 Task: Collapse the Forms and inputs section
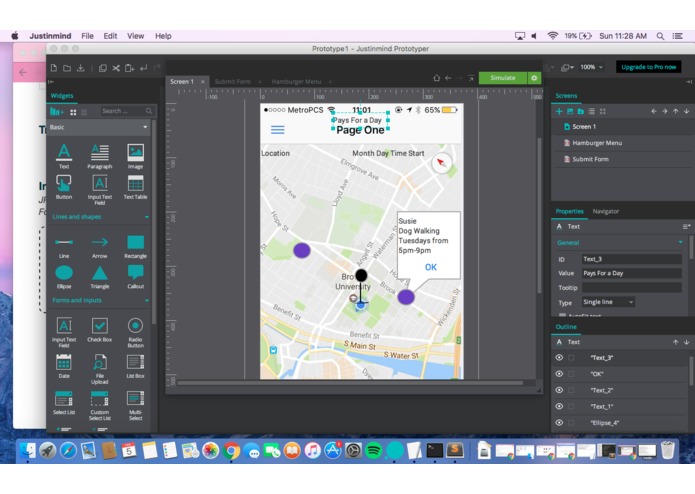pos(147,301)
